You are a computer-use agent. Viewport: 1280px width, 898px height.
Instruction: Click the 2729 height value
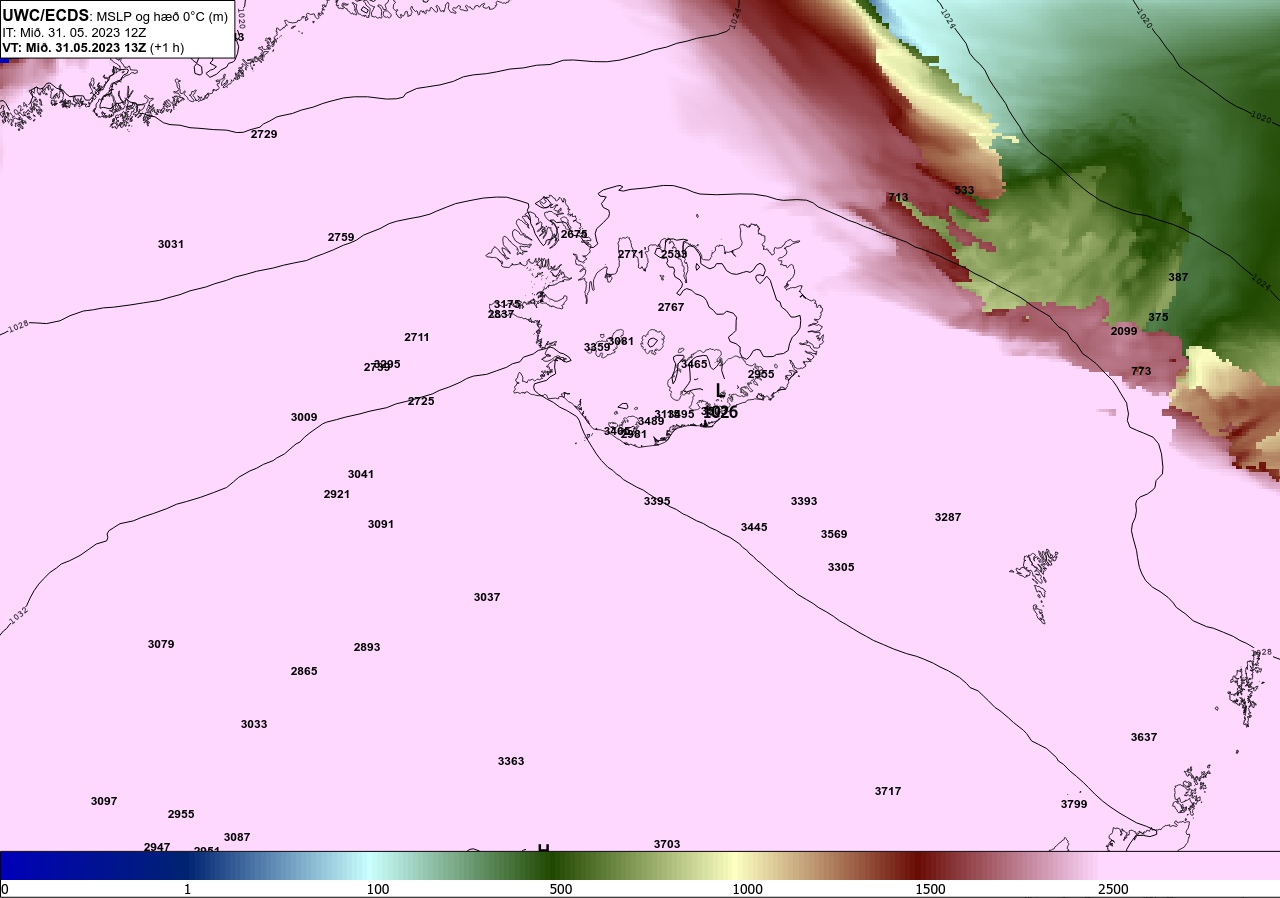tap(264, 134)
